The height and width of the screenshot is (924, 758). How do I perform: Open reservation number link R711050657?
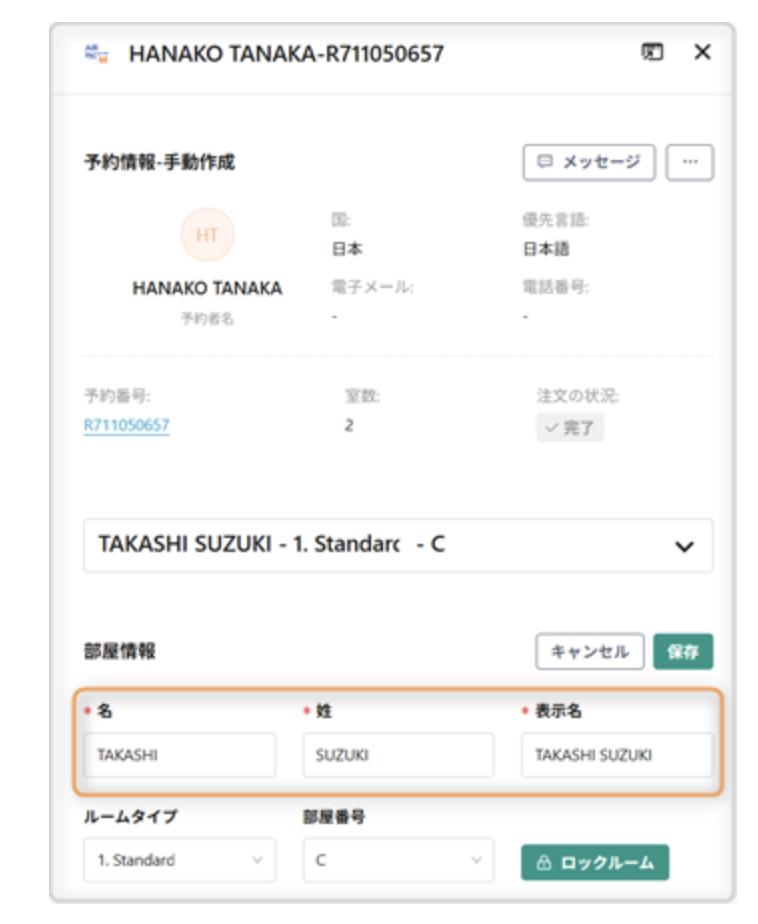126,425
